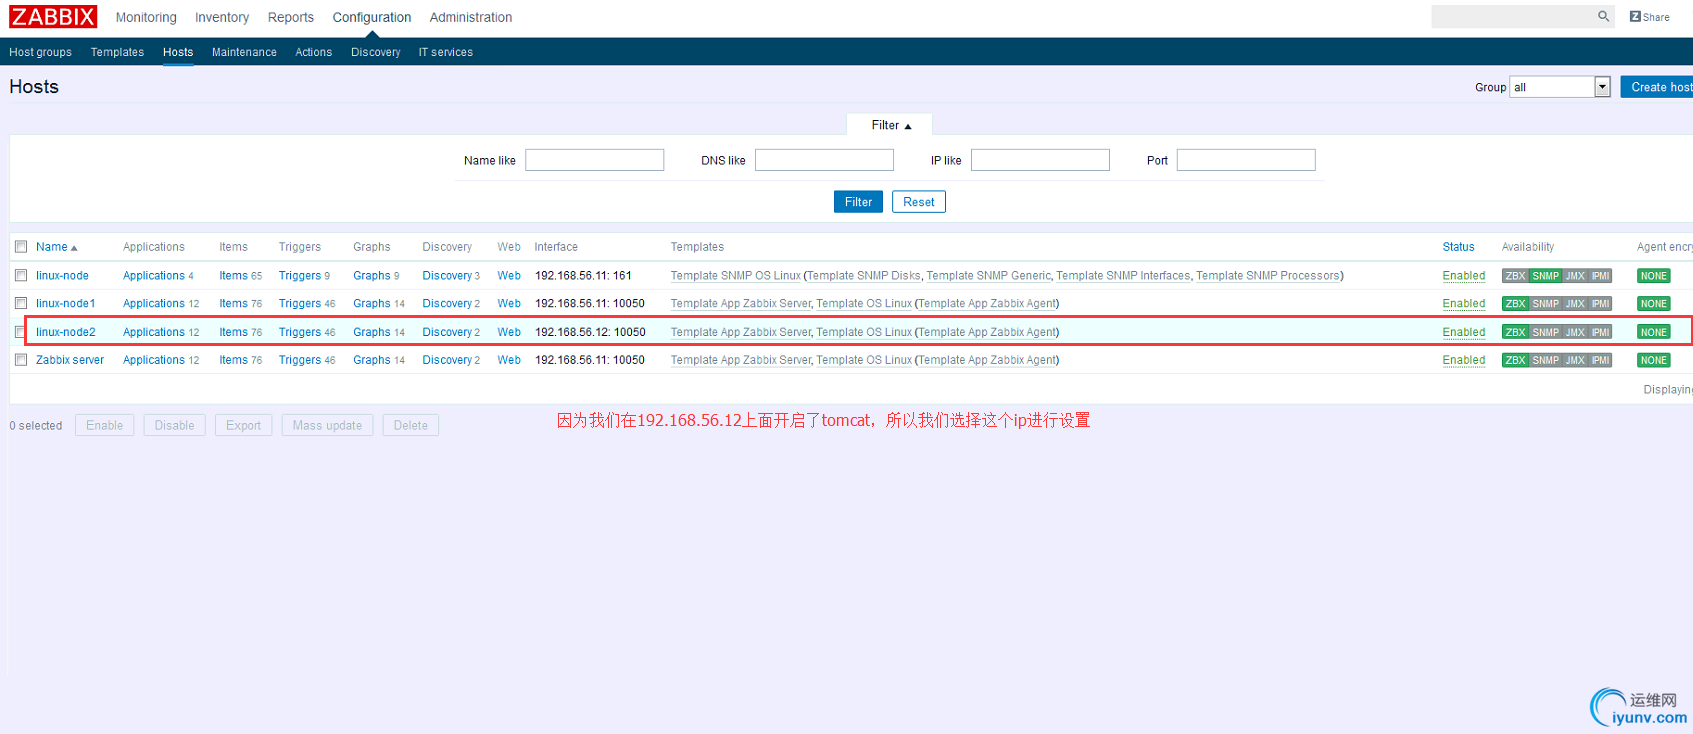Click the IP like input field
This screenshot has height=734, width=1693.
pyautogui.click(x=1040, y=160)
